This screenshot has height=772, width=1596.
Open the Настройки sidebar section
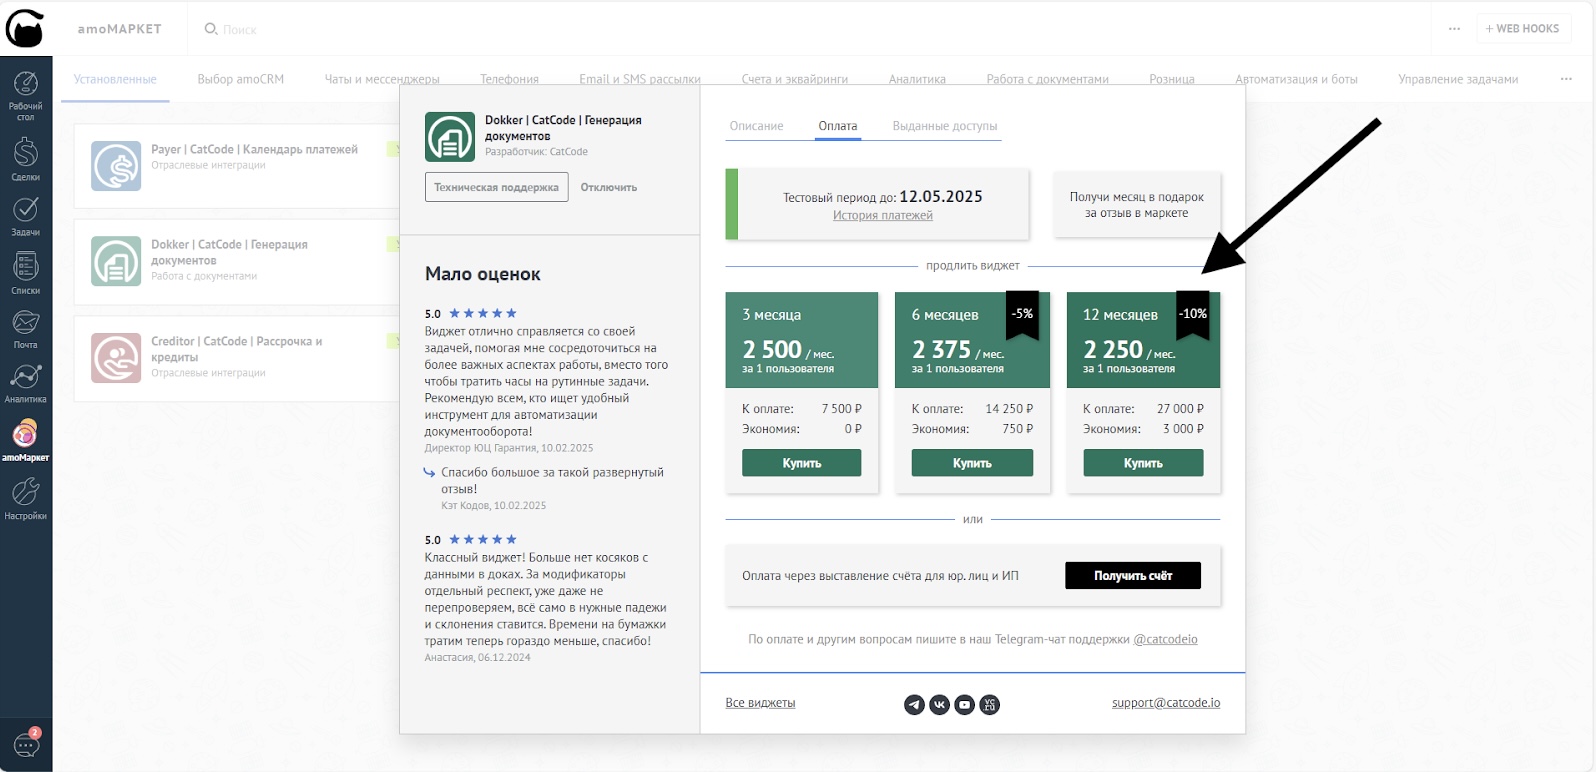tap(25, 498)
